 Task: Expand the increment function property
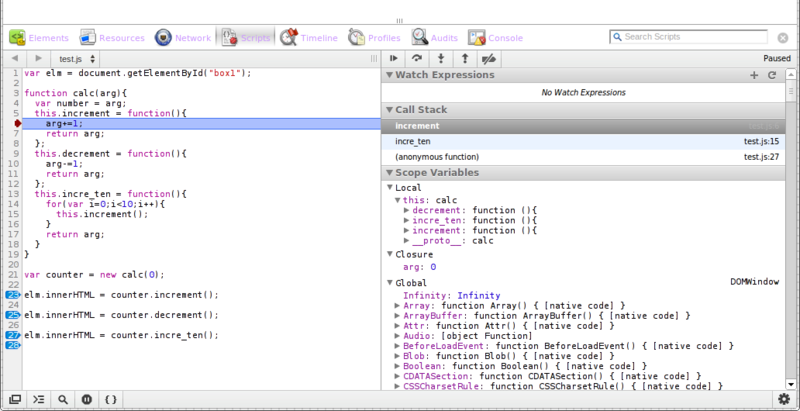(x=407, y=230)
